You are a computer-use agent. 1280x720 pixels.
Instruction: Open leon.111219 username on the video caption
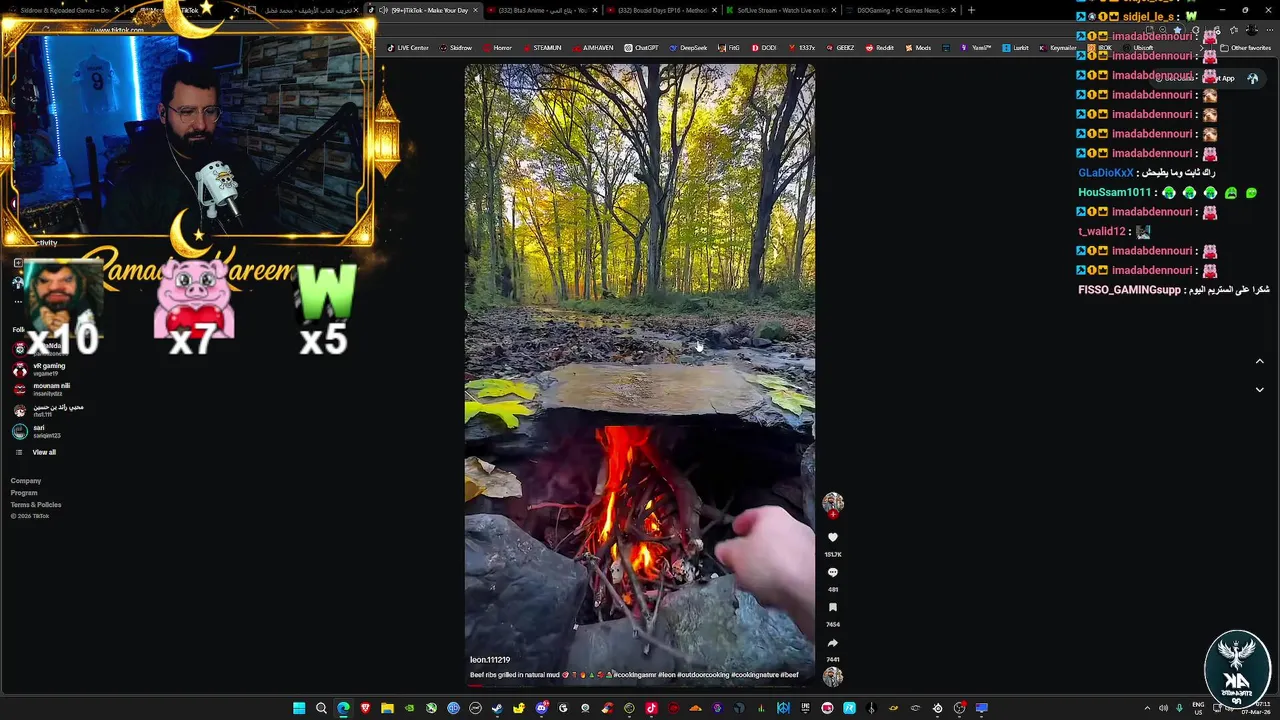click(490, 660)
